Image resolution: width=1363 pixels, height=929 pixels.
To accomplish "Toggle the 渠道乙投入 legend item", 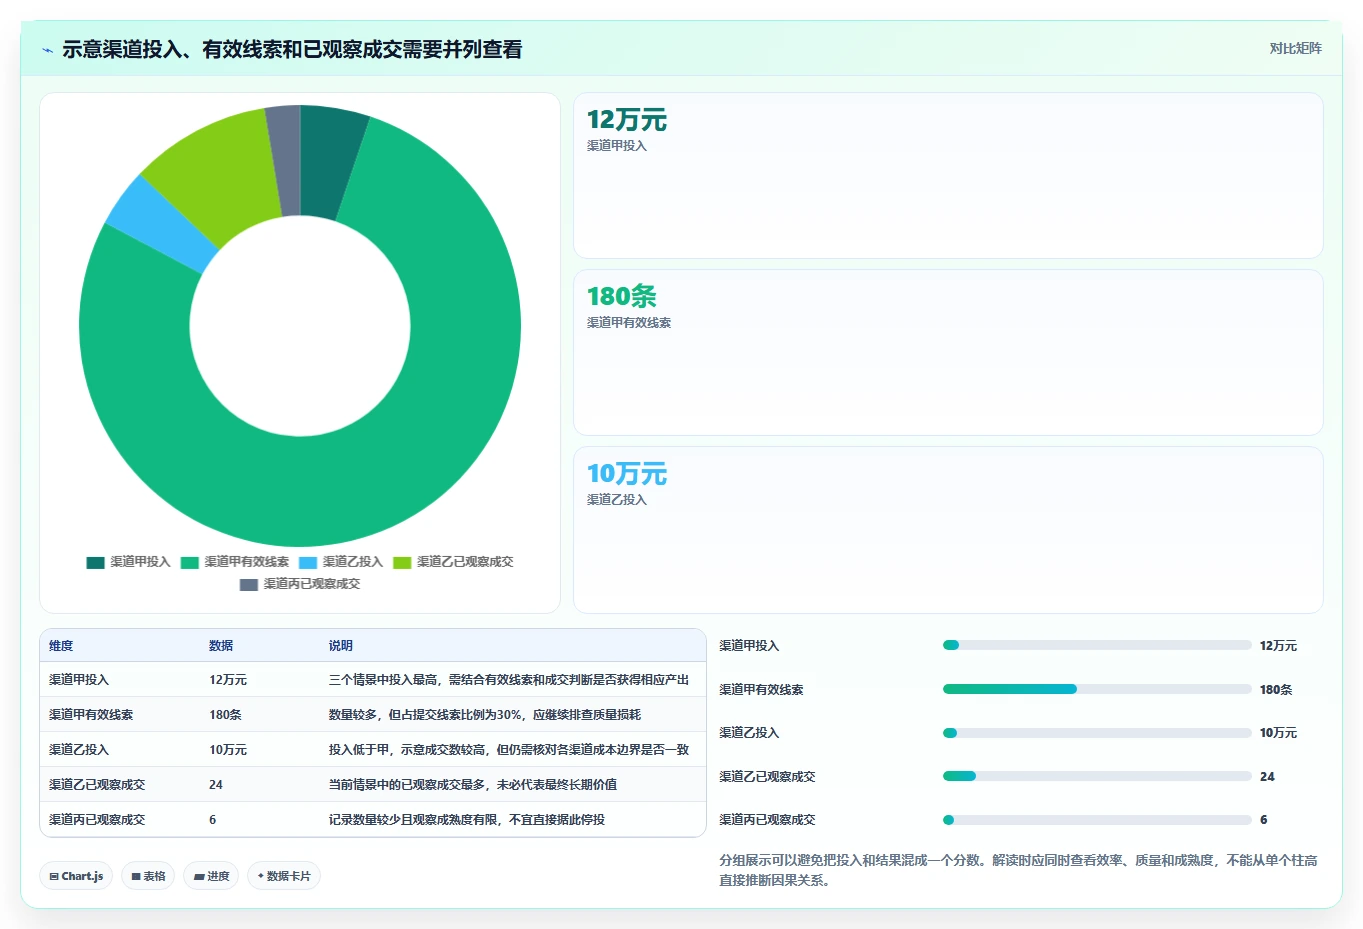I will 341,562.
